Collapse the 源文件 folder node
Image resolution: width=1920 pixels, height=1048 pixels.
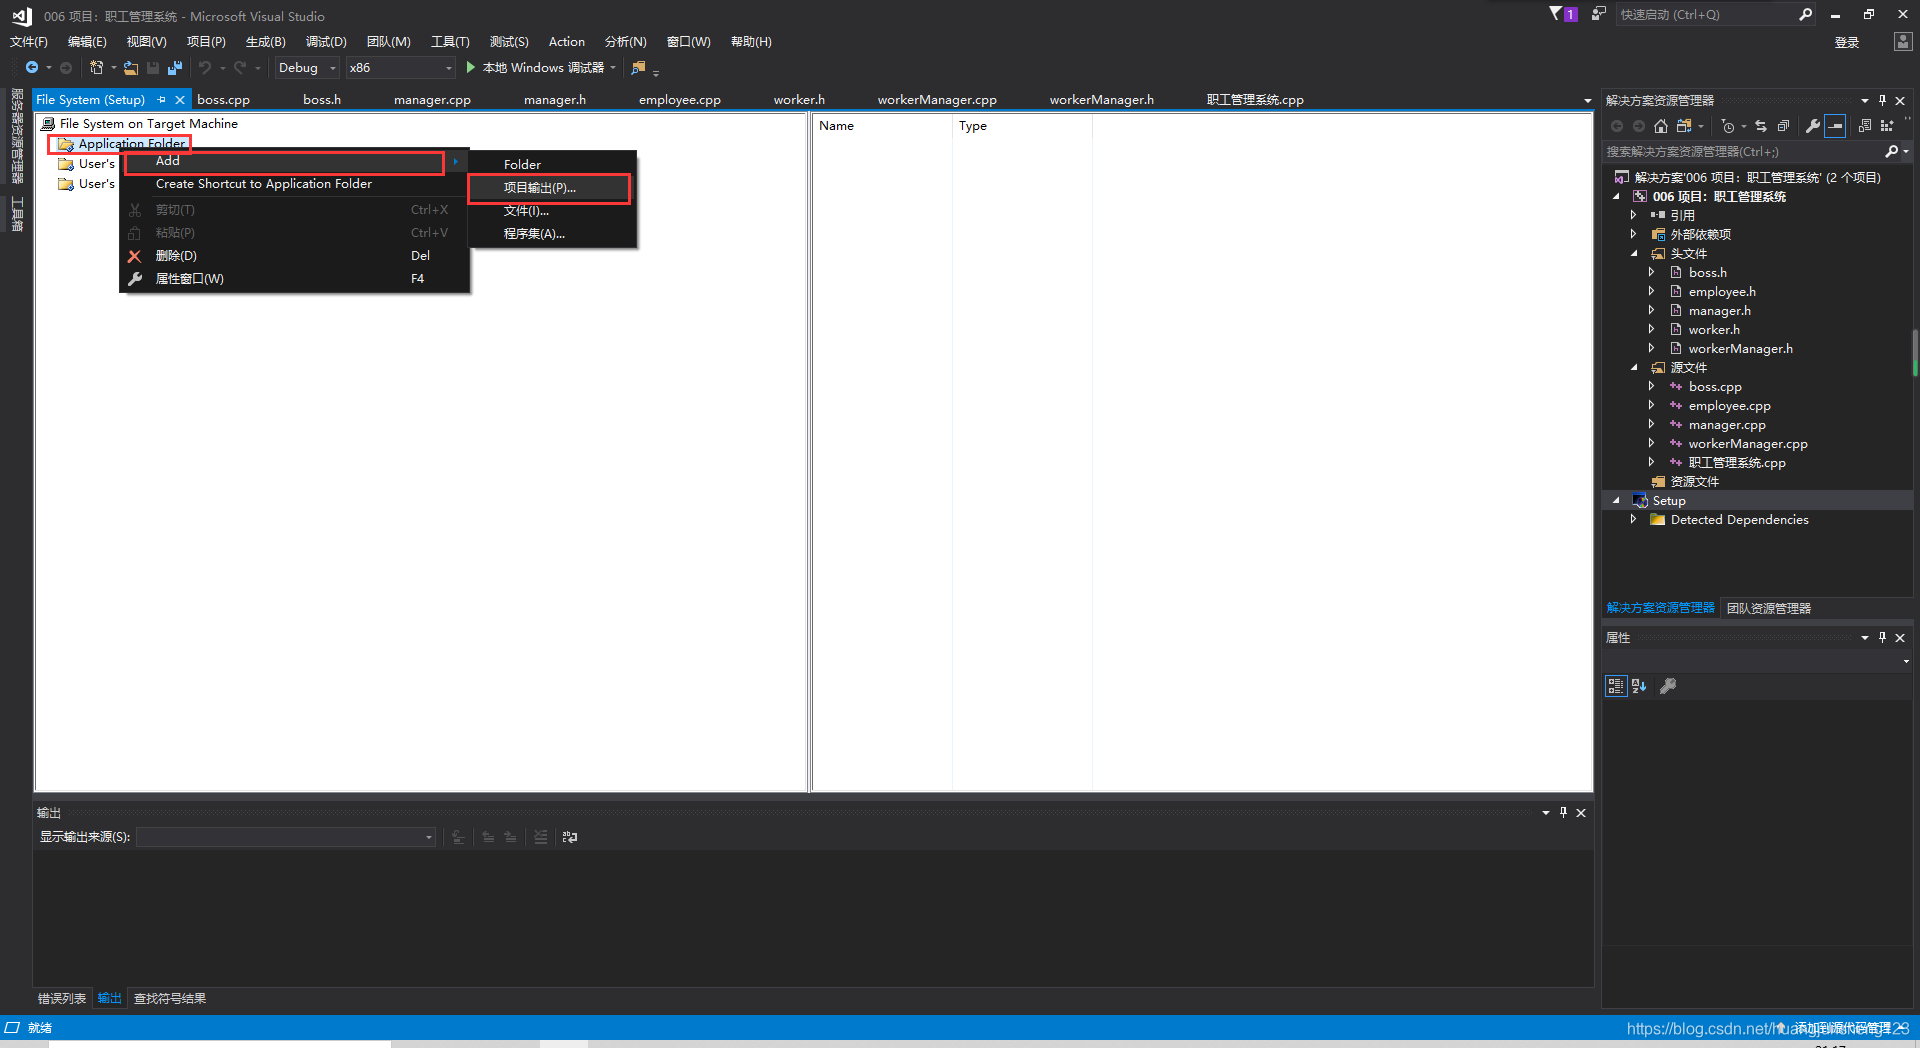click(1634, 368)
